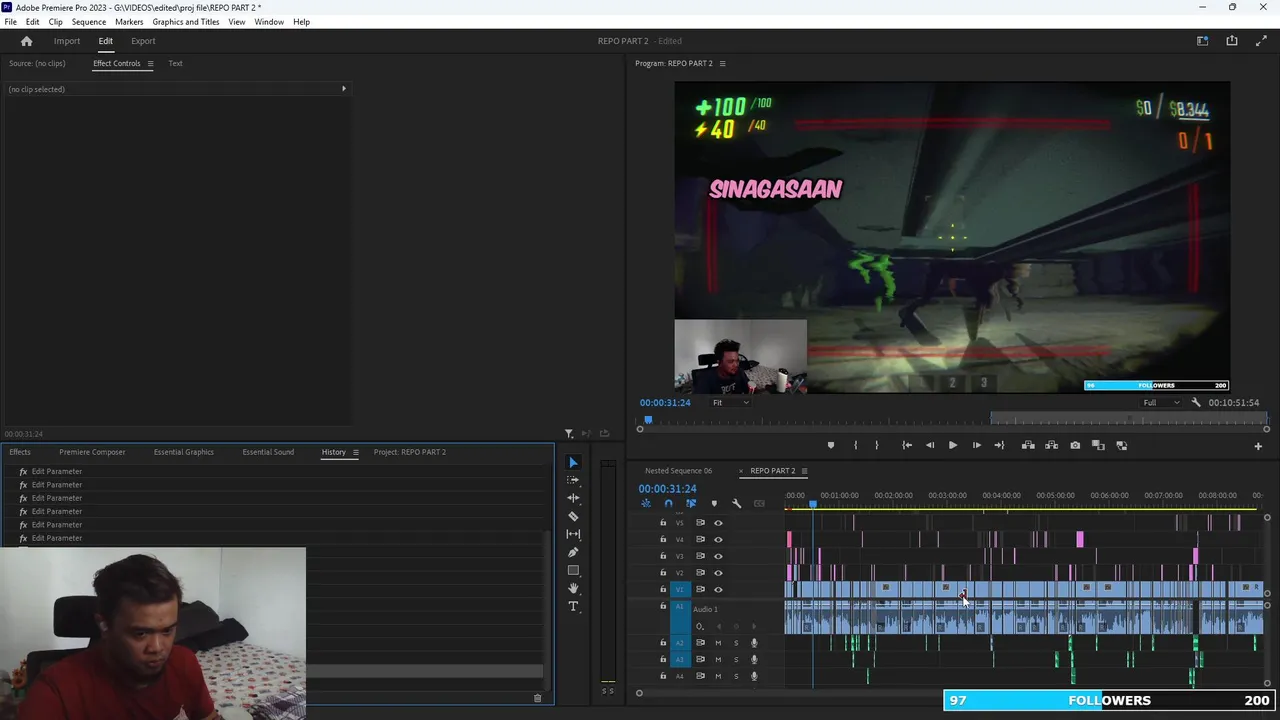1280x720 pixels.
Task: Toggle Snap in timeline (magnet icon)
Action: point(668,503)
